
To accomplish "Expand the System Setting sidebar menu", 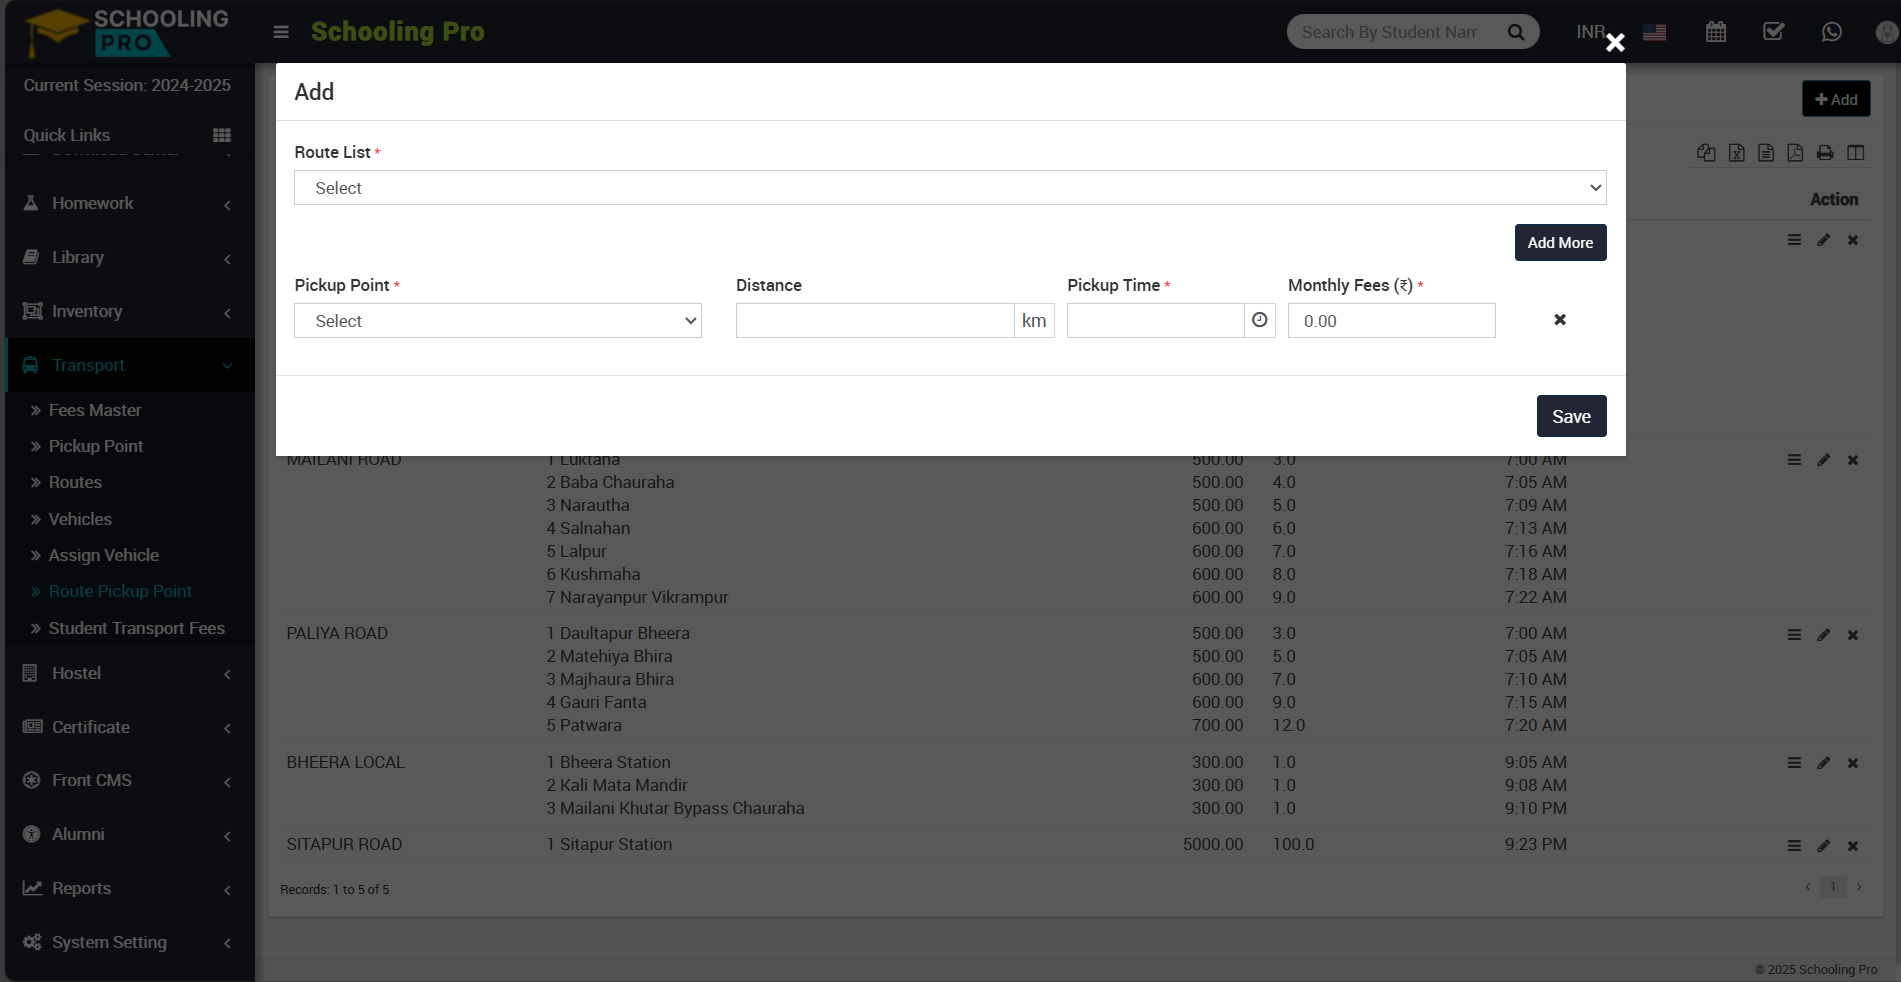I will tap(128, 942).
